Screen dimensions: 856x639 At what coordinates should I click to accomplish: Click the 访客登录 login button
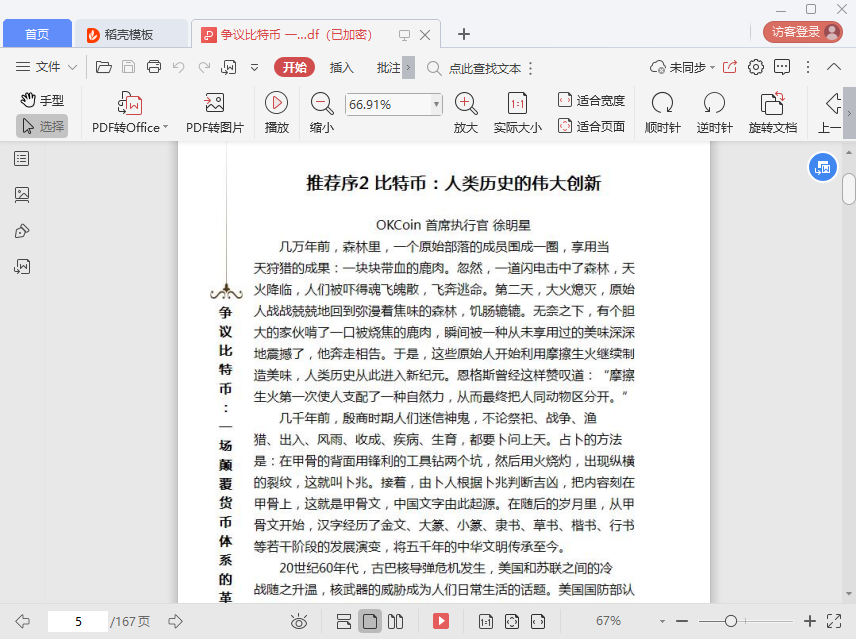(803, 32)
